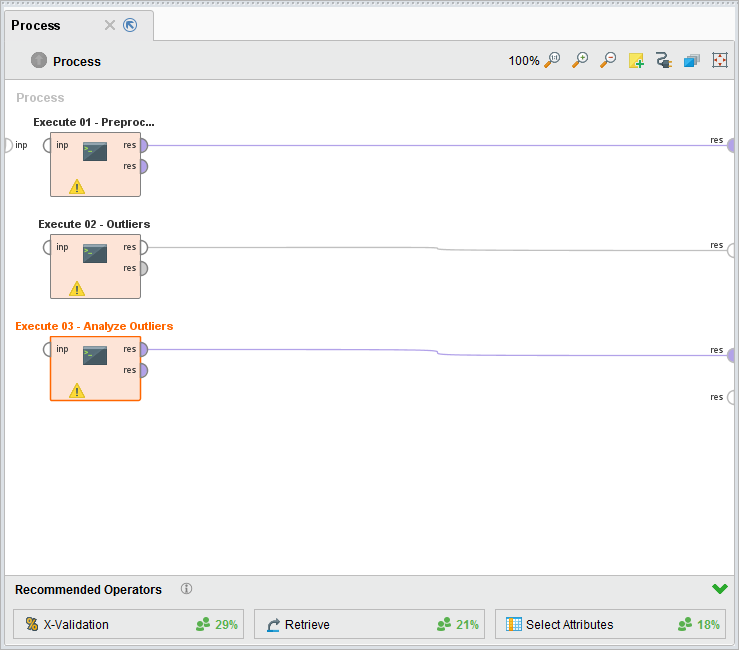Open Recommended Operators info icon
The image size is (739, 650).
187,589
